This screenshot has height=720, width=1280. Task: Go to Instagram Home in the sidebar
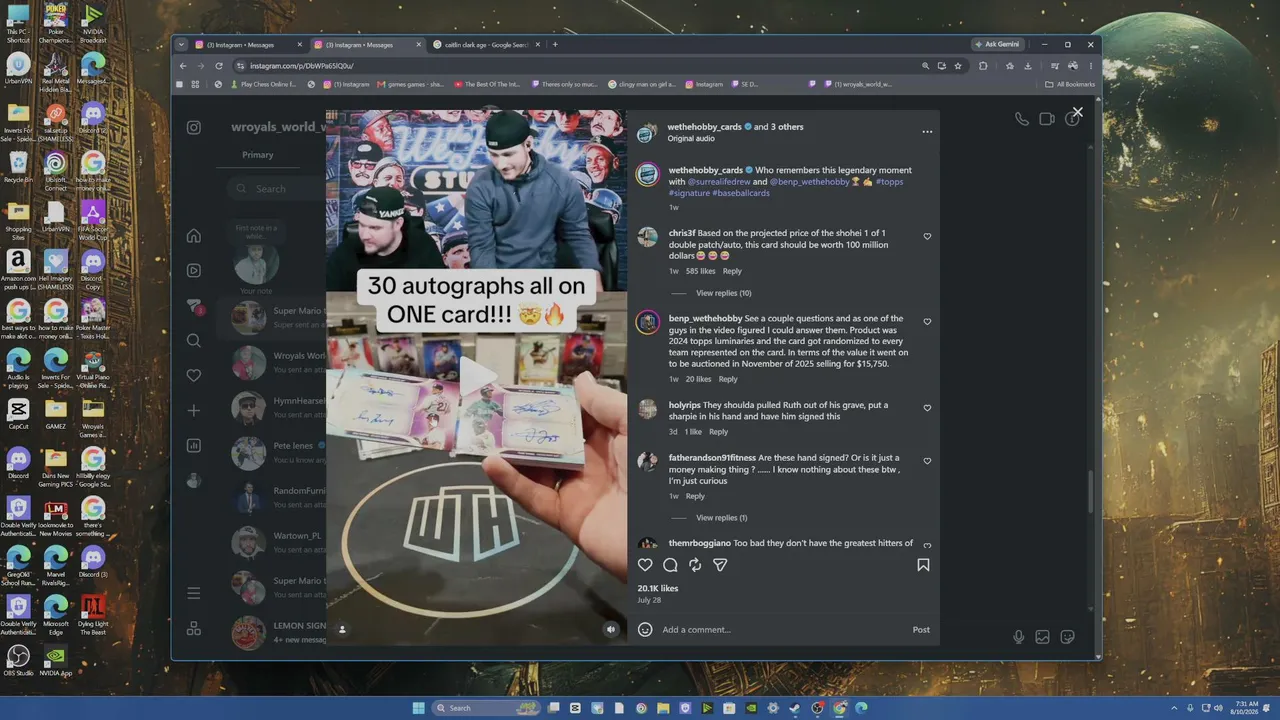194,236
